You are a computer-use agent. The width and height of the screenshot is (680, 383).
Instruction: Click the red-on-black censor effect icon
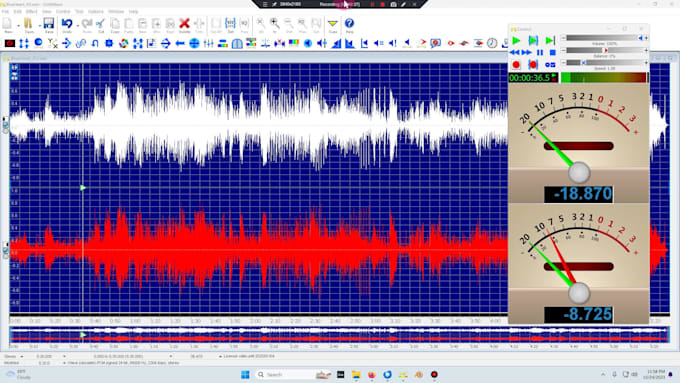[10, 43]
